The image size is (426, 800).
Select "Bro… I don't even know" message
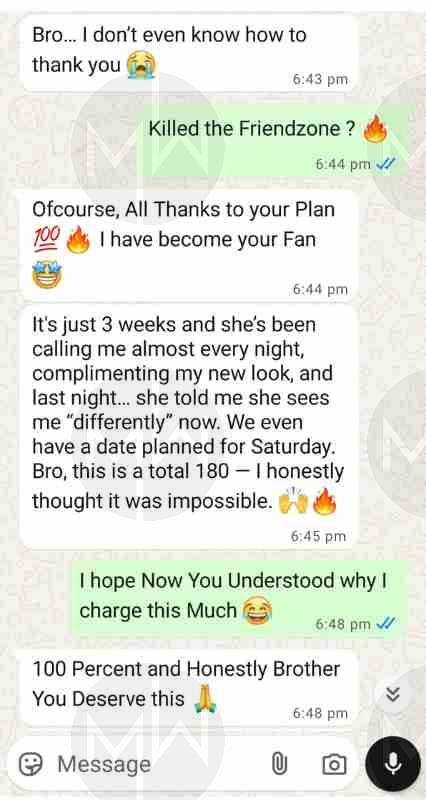click(x=188, y=53)
